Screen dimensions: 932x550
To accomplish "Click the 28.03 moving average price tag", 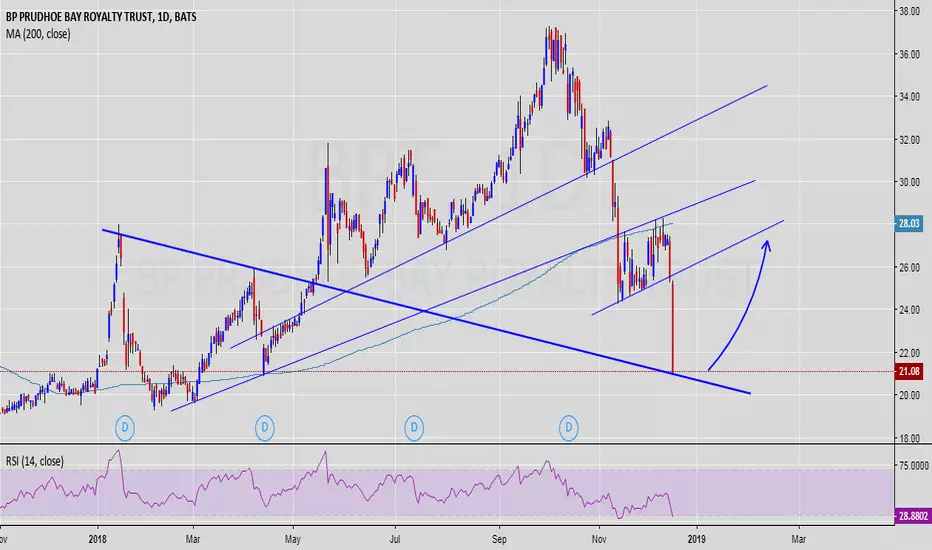I will (909, 224).
